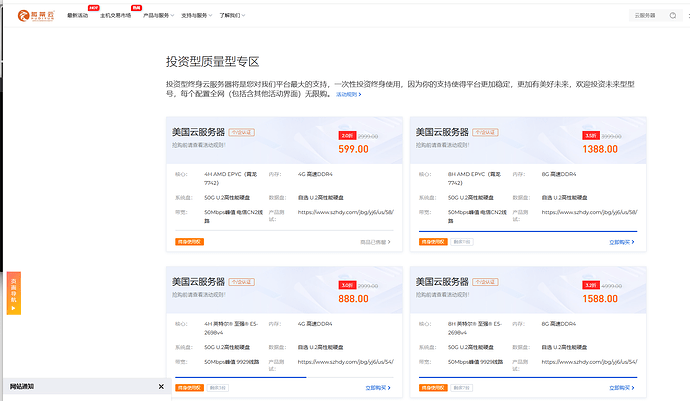Click the 1388.00 price text
This screenshot has width=690, height=401.
click(x=600, y=149)
